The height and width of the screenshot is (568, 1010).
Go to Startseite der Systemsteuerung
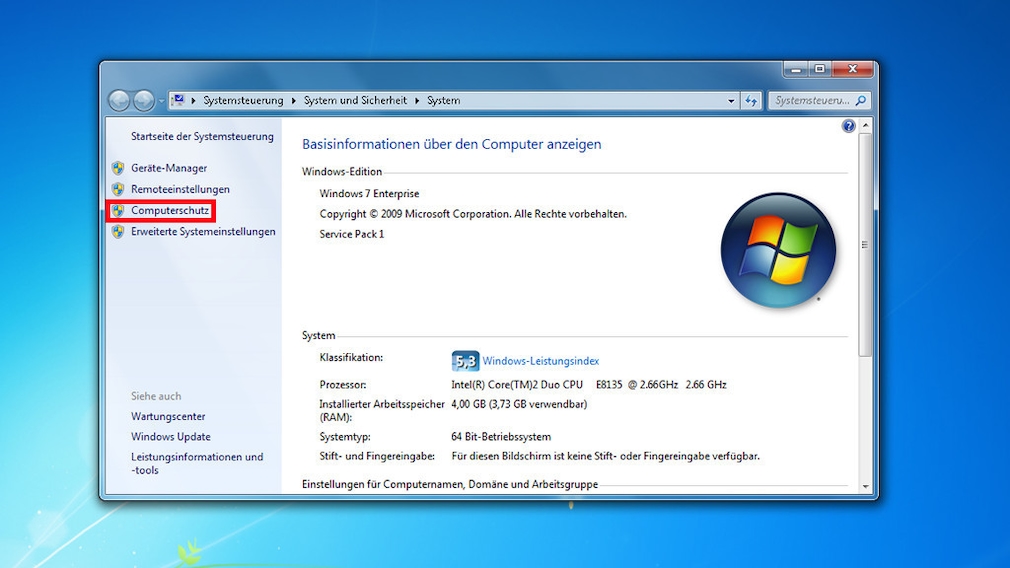202,137
